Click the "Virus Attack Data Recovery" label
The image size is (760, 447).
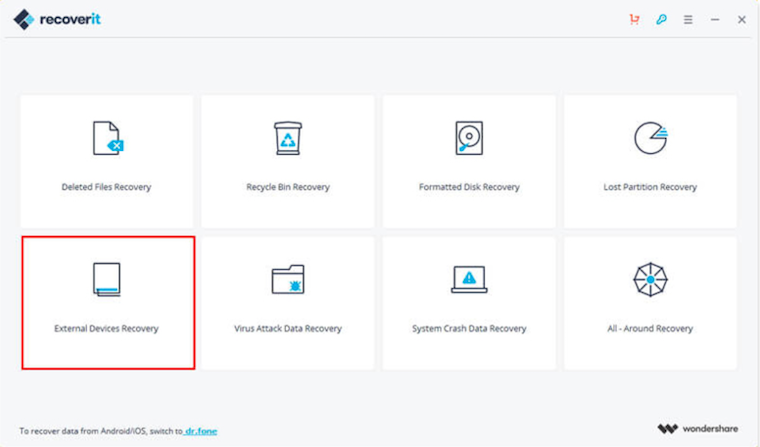[288, 328]
